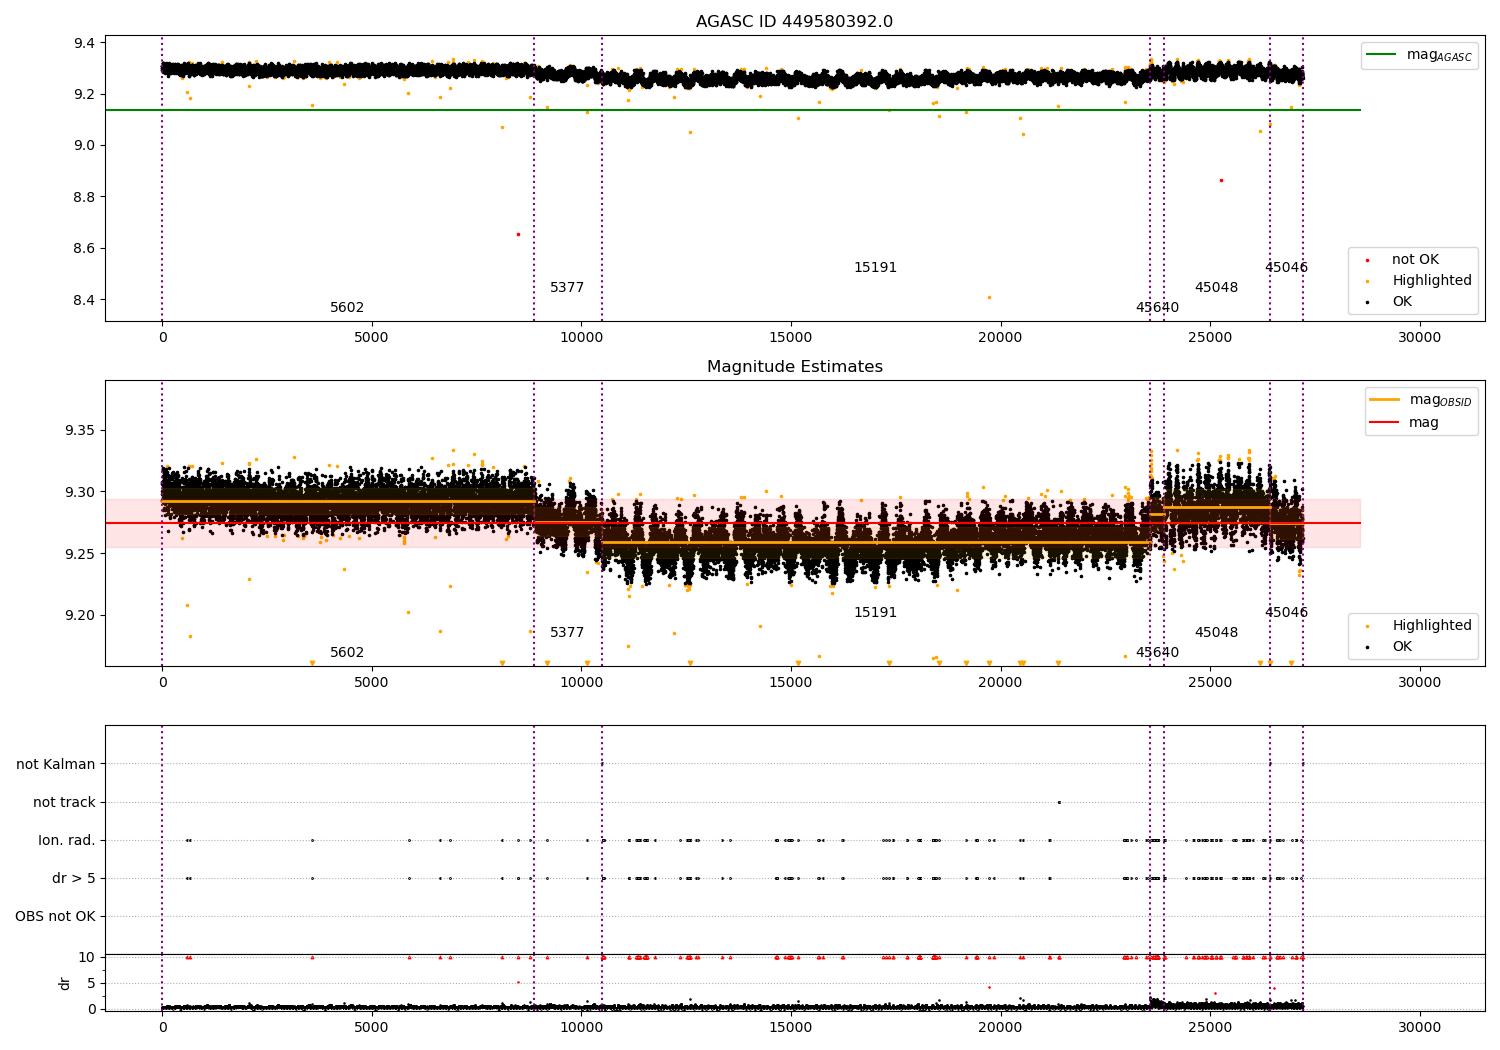
Task: Click the orange highlighted point near 8.4 magnitude
Action: coord(989,297)
